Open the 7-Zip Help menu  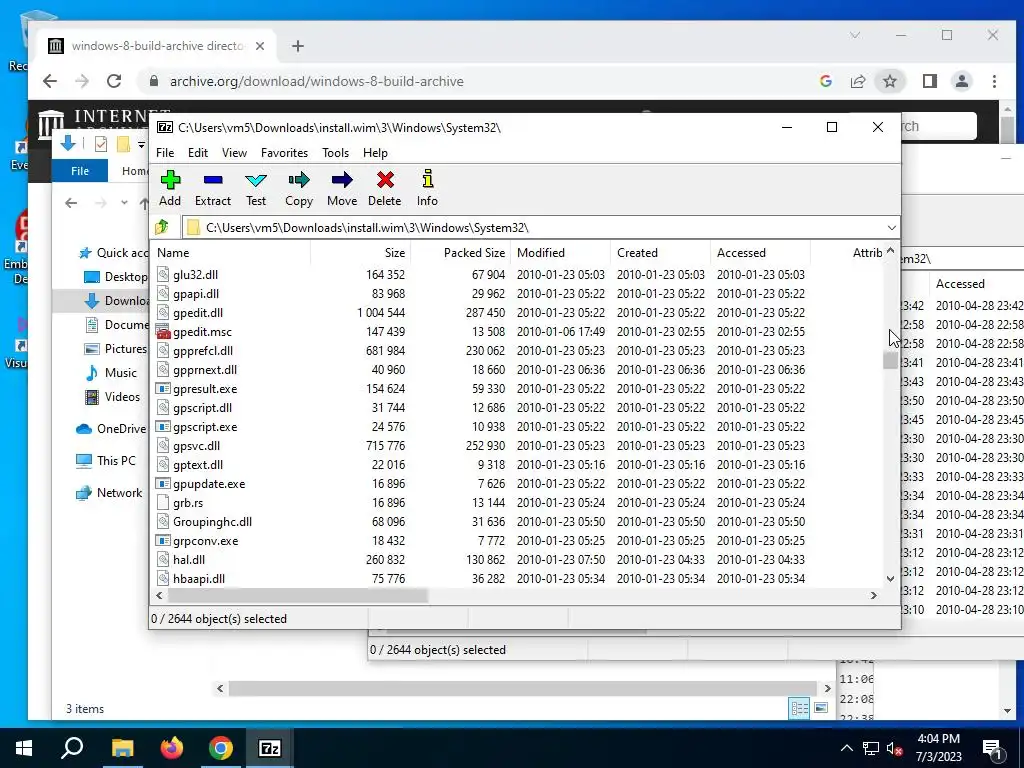coord(376,153)
